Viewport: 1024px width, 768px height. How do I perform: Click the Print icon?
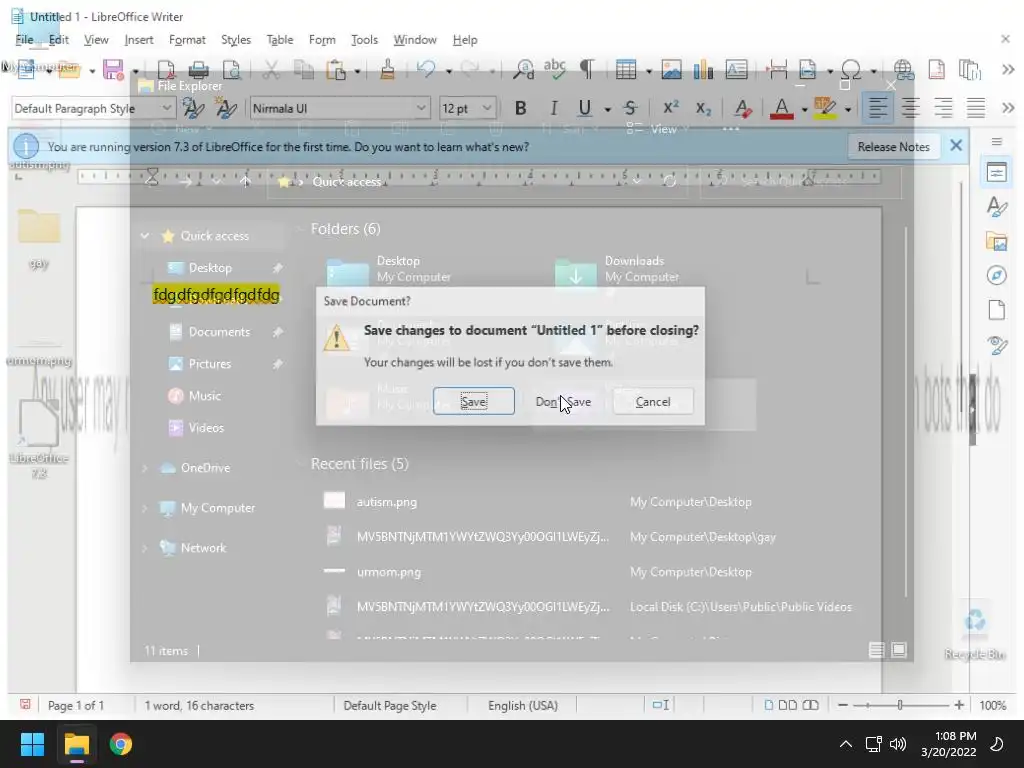click(x=199, y=69)
